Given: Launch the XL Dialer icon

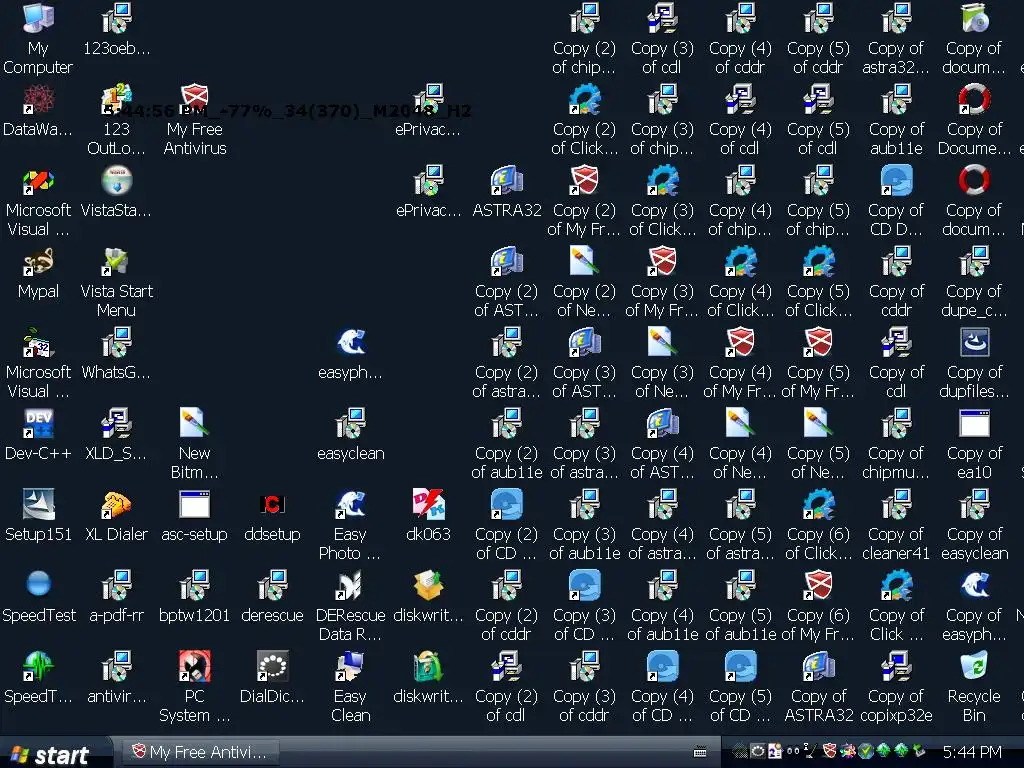Looking at the screenshot, I should point(116,504).
